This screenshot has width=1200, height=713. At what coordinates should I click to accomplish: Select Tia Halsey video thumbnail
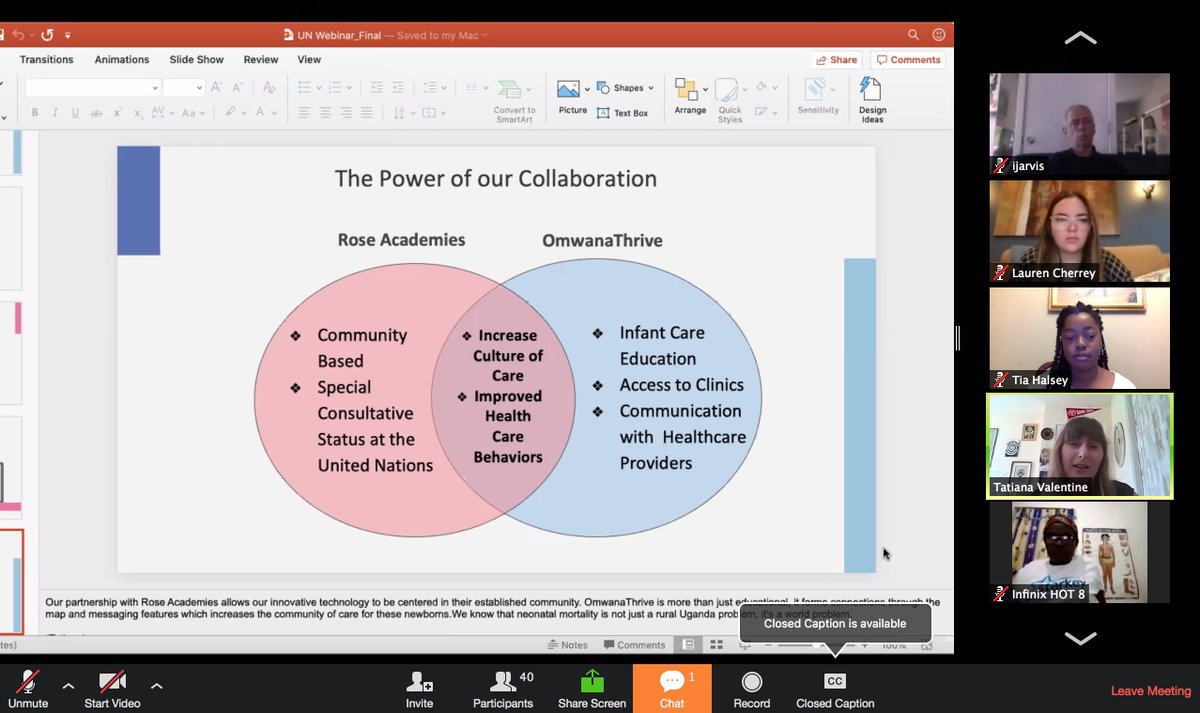pos(1080,338)
